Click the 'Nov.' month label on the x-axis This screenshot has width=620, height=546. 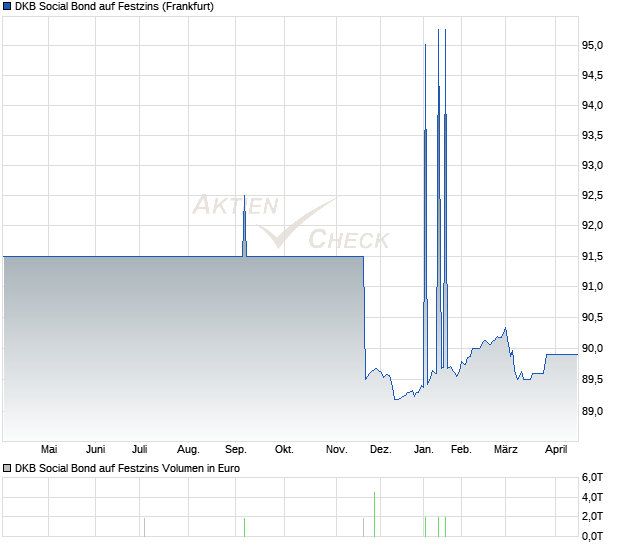click(336, 449)
